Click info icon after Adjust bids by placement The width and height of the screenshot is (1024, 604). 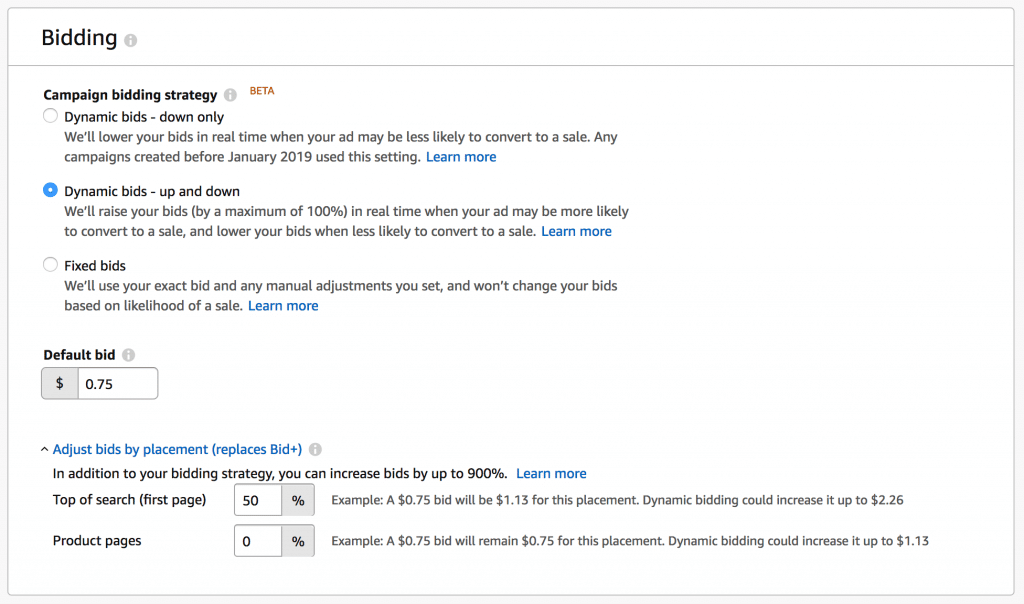[316, 450]
